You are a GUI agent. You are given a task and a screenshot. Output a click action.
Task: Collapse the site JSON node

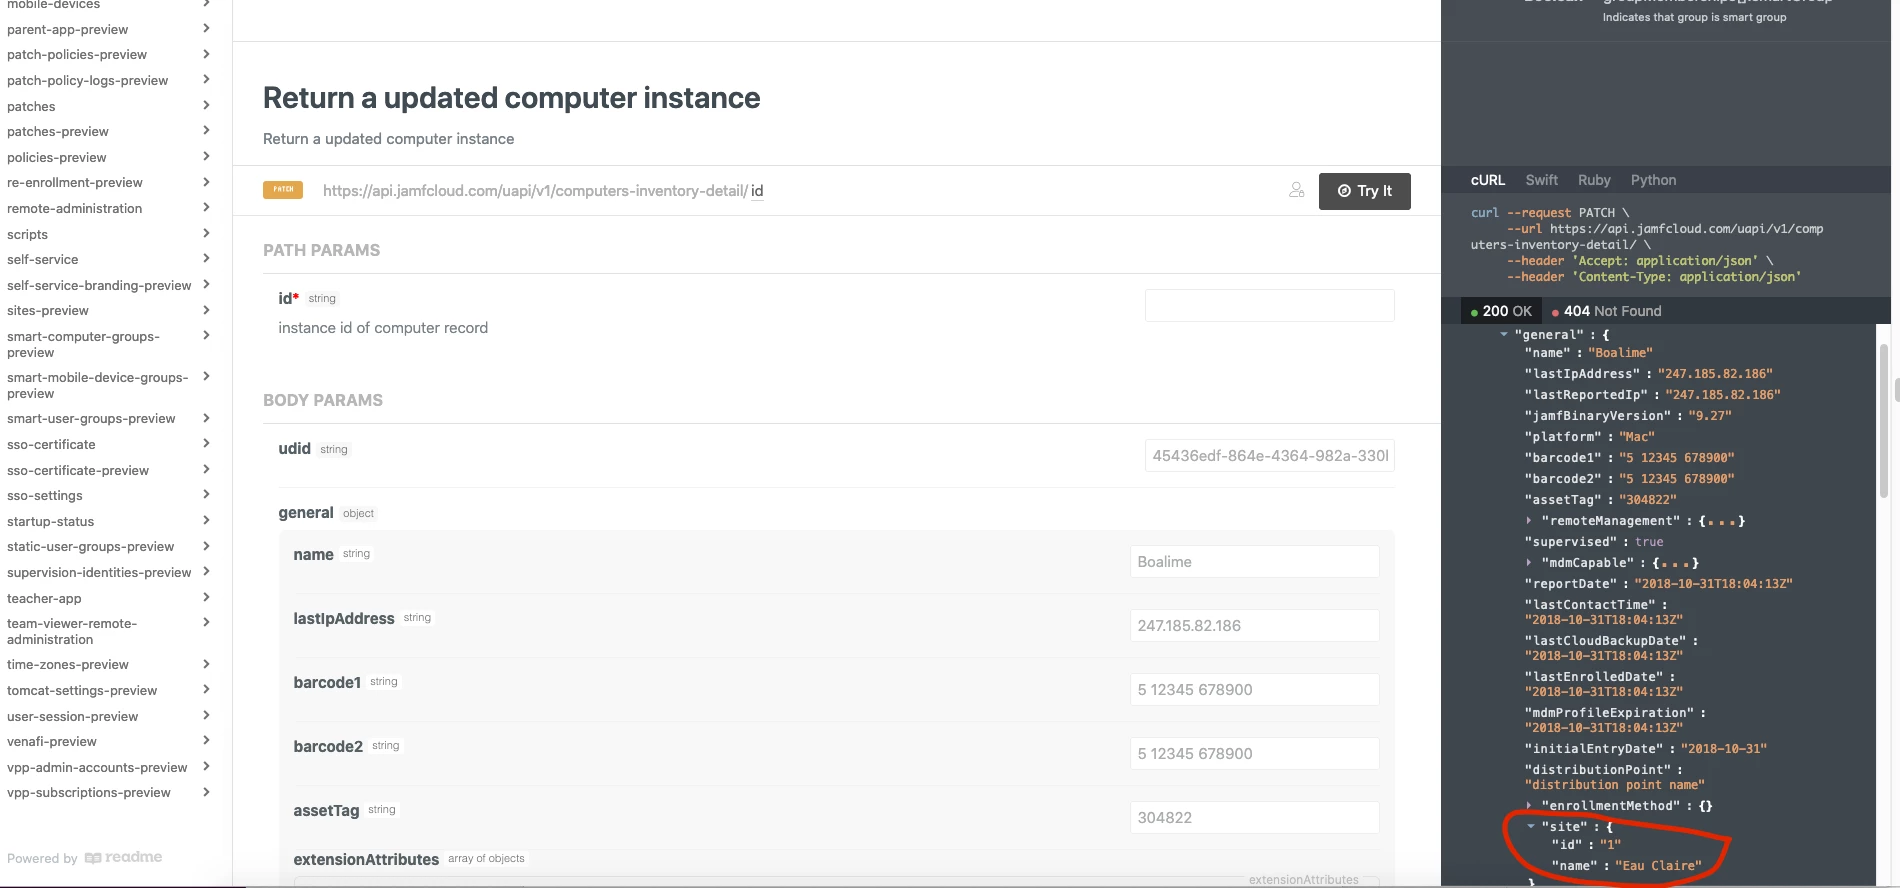1530,827
